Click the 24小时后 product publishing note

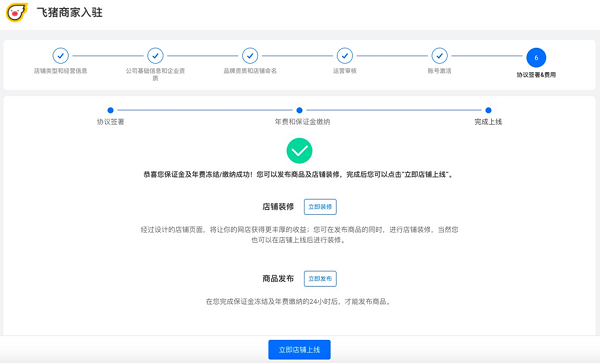tap(299, 301)
